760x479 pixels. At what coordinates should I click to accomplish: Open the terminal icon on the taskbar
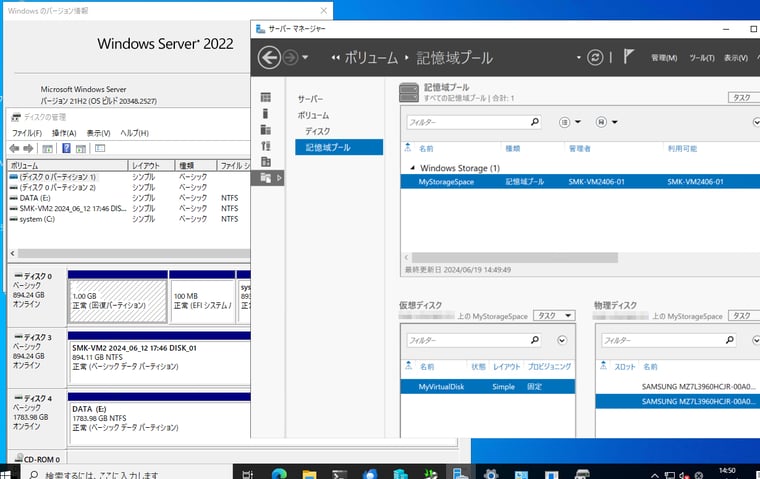coord(339,474)
